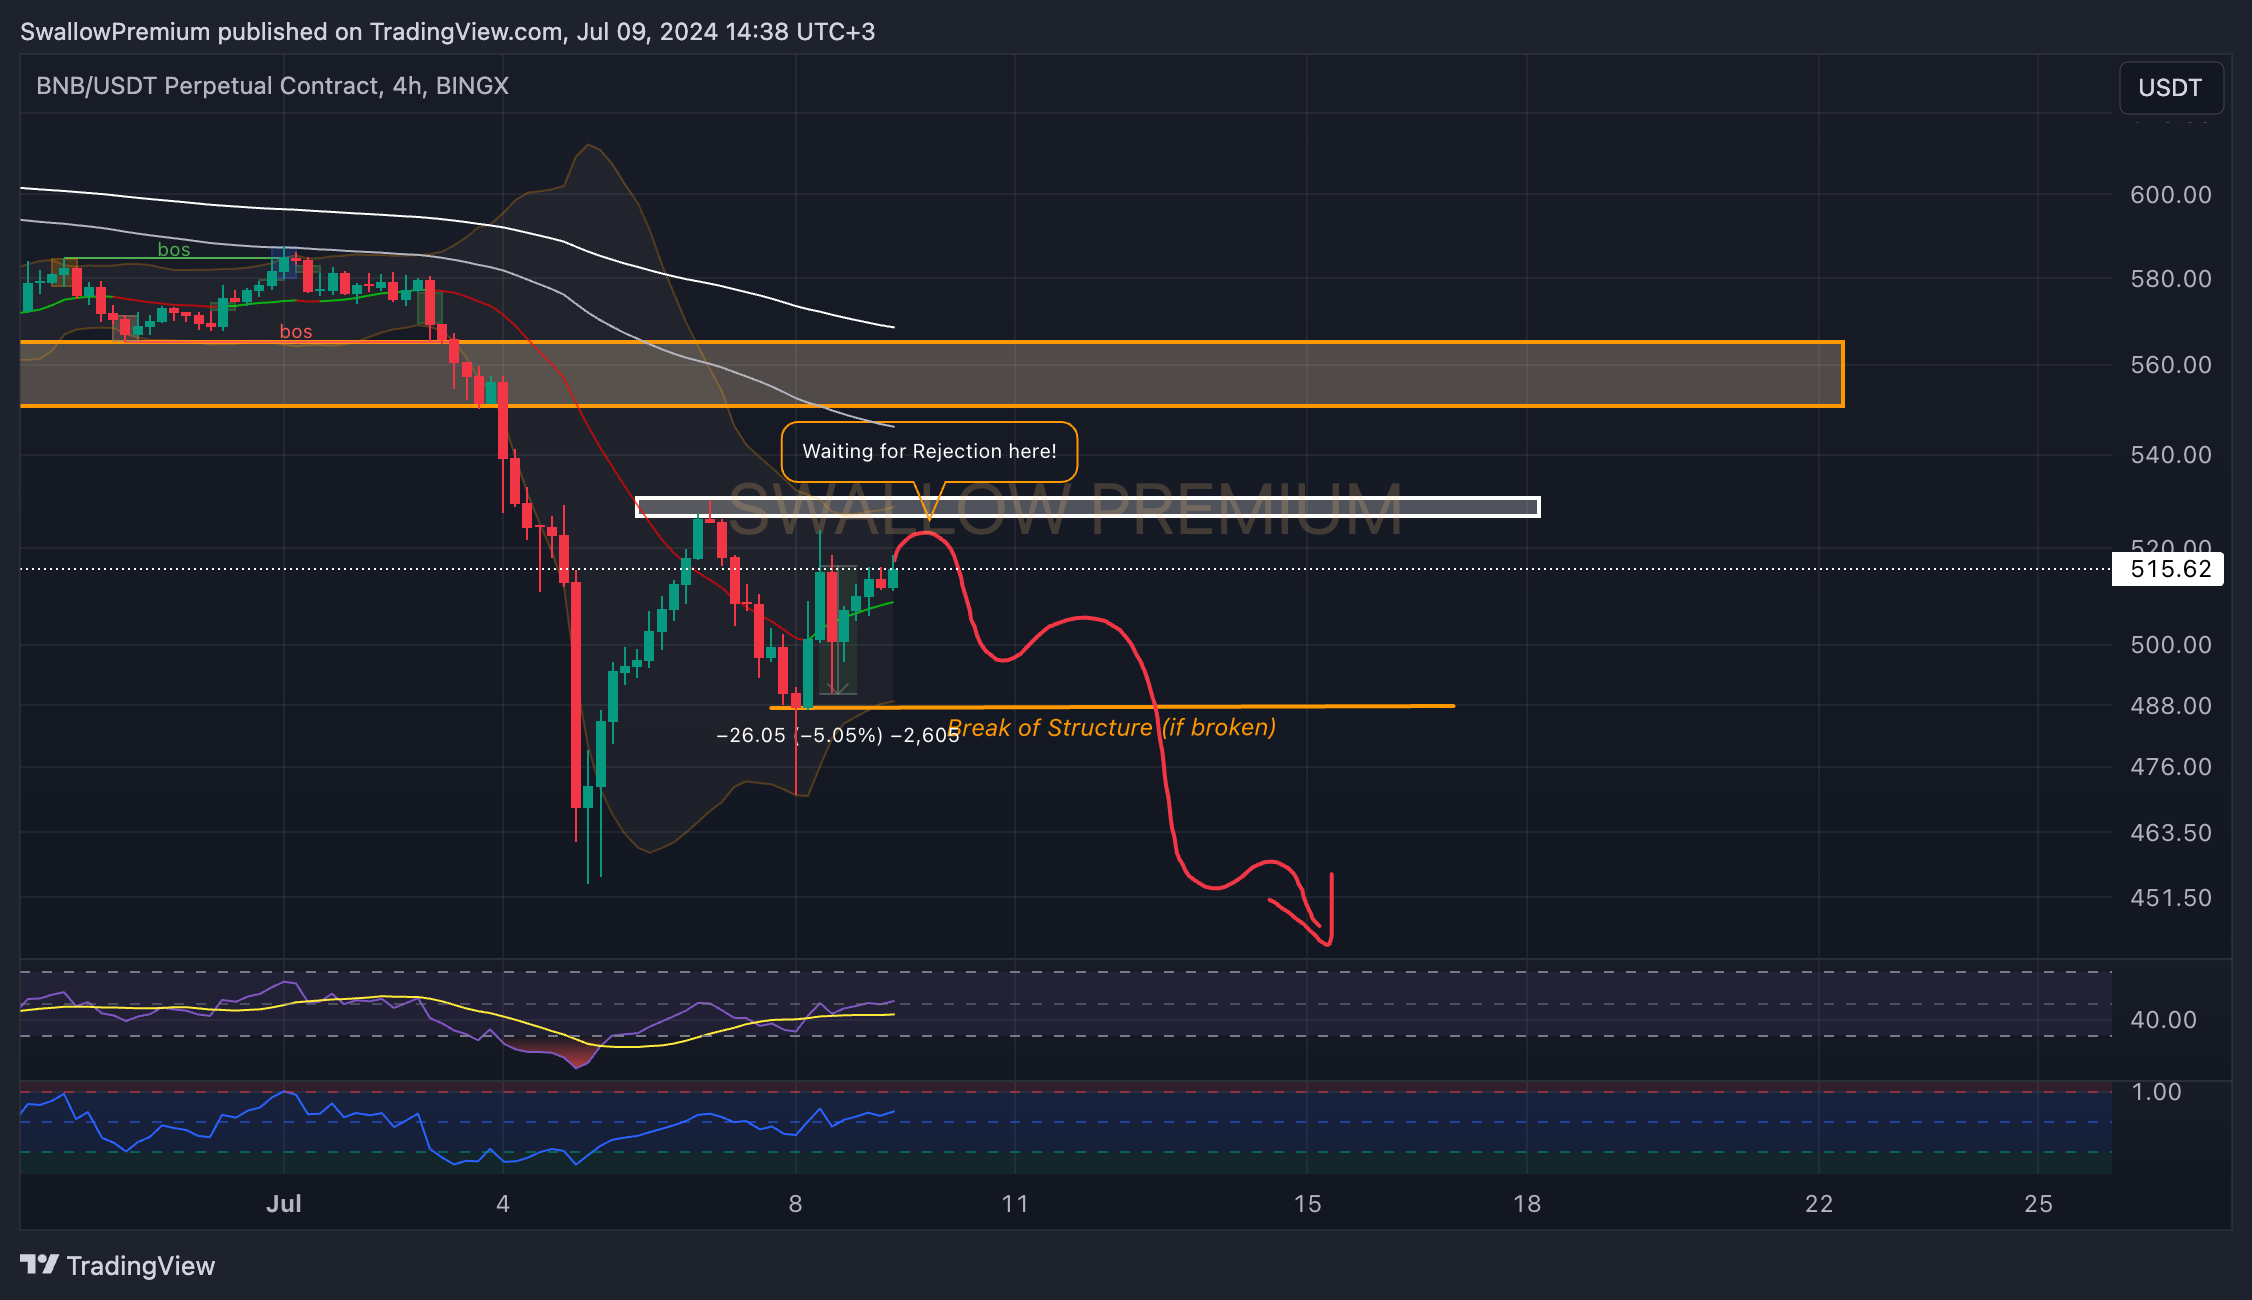Click the SwallowPremium published header text
This screenshot has width=2252, height=1300.
pos(447,32)
